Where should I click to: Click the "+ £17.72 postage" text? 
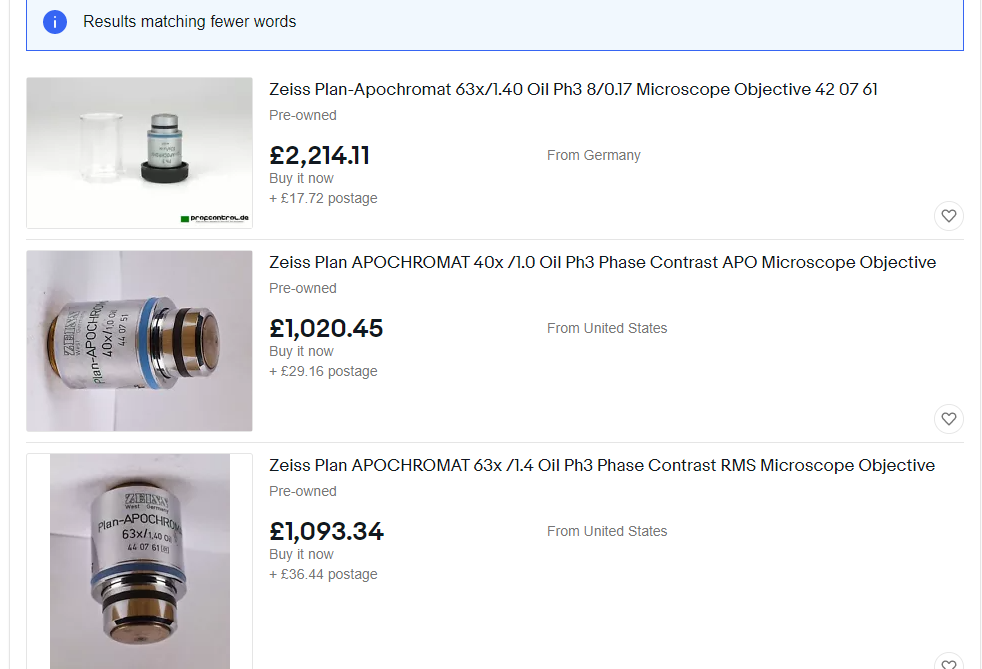(323, 198)
